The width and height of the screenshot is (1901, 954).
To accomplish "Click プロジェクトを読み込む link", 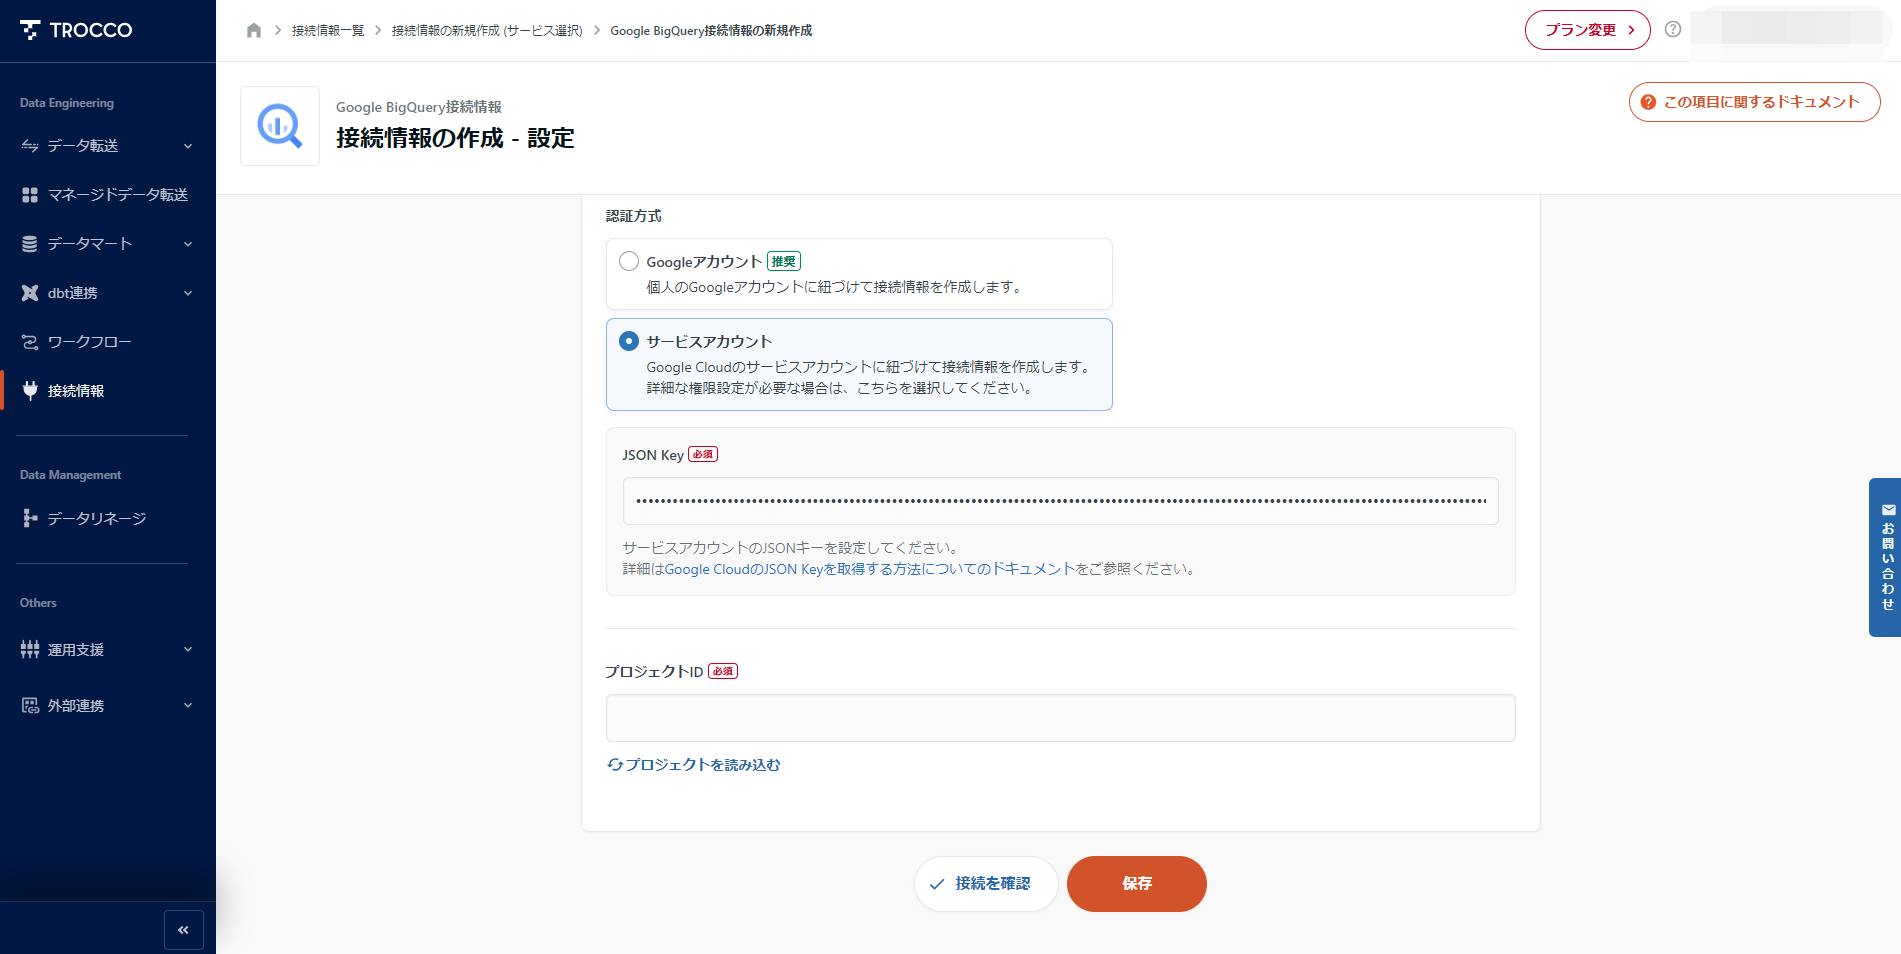I will [703, 765].
